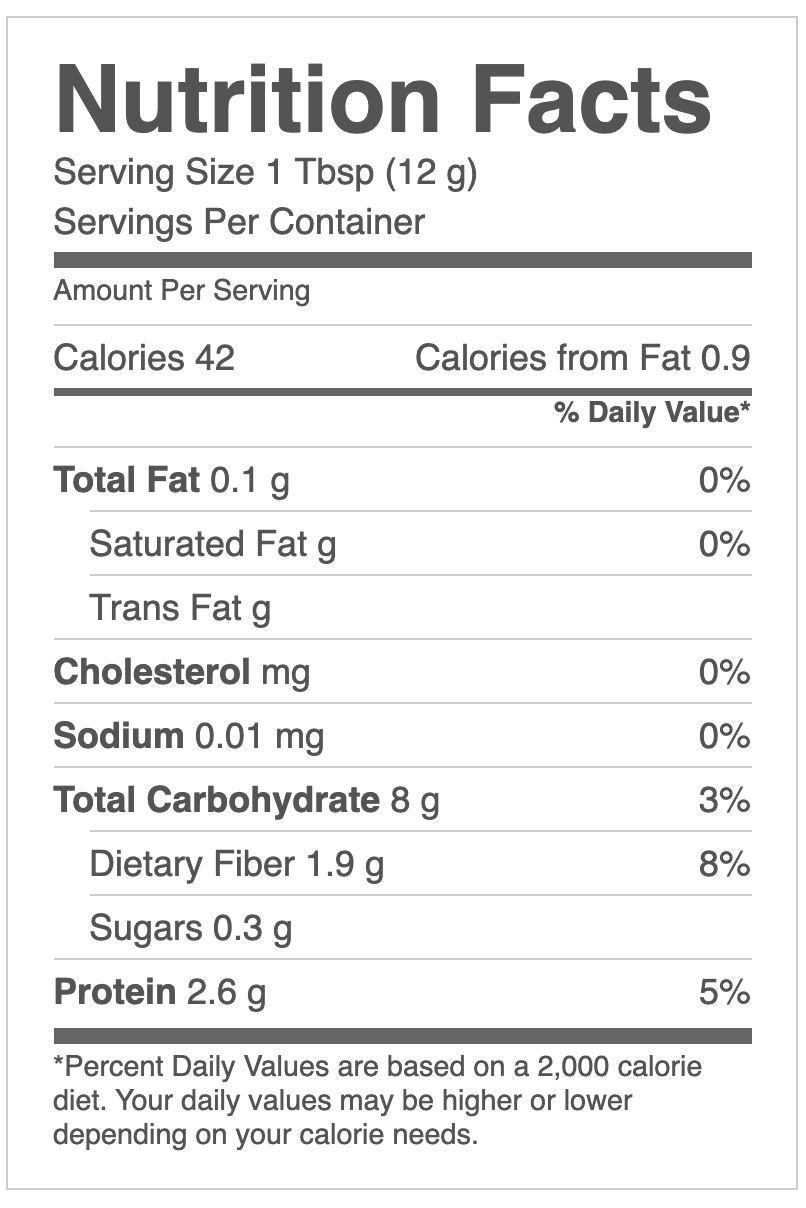Click the 8% dietary fiber value

click(x=724, y=865)
